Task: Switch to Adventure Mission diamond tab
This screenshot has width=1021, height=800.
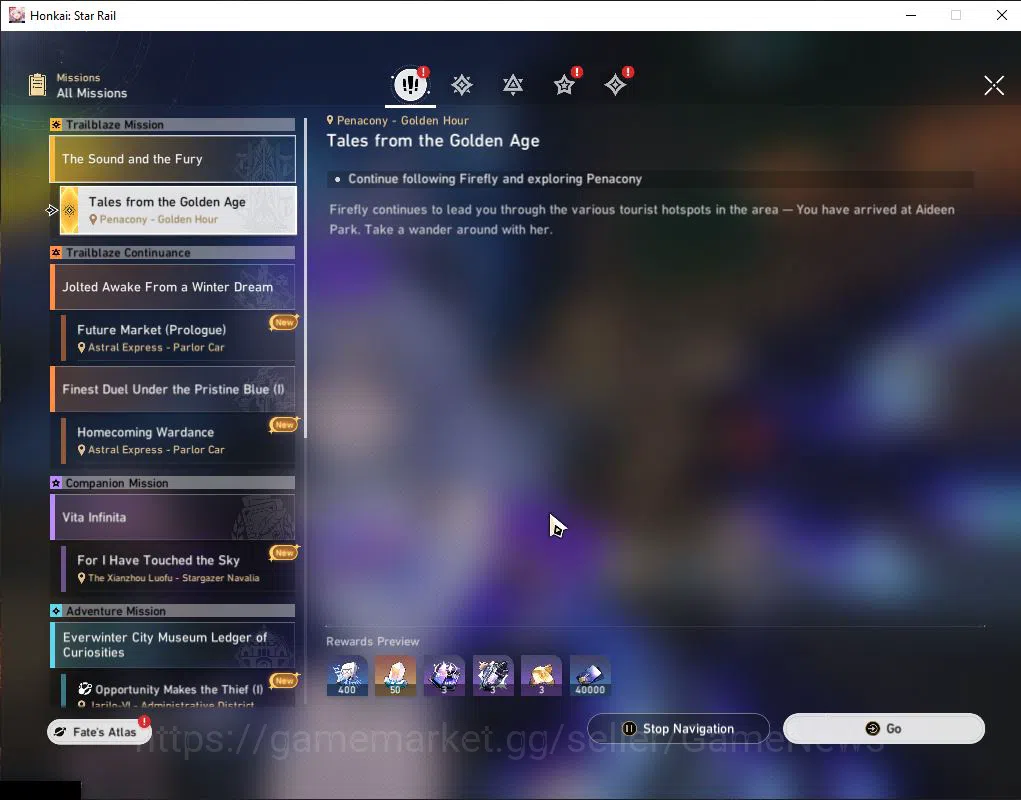Action: (x=615, y=85)
